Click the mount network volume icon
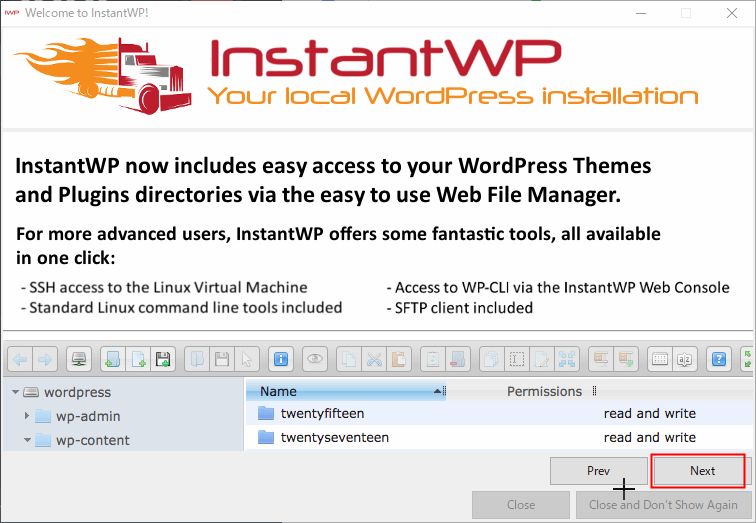 [x=79, y=359]
